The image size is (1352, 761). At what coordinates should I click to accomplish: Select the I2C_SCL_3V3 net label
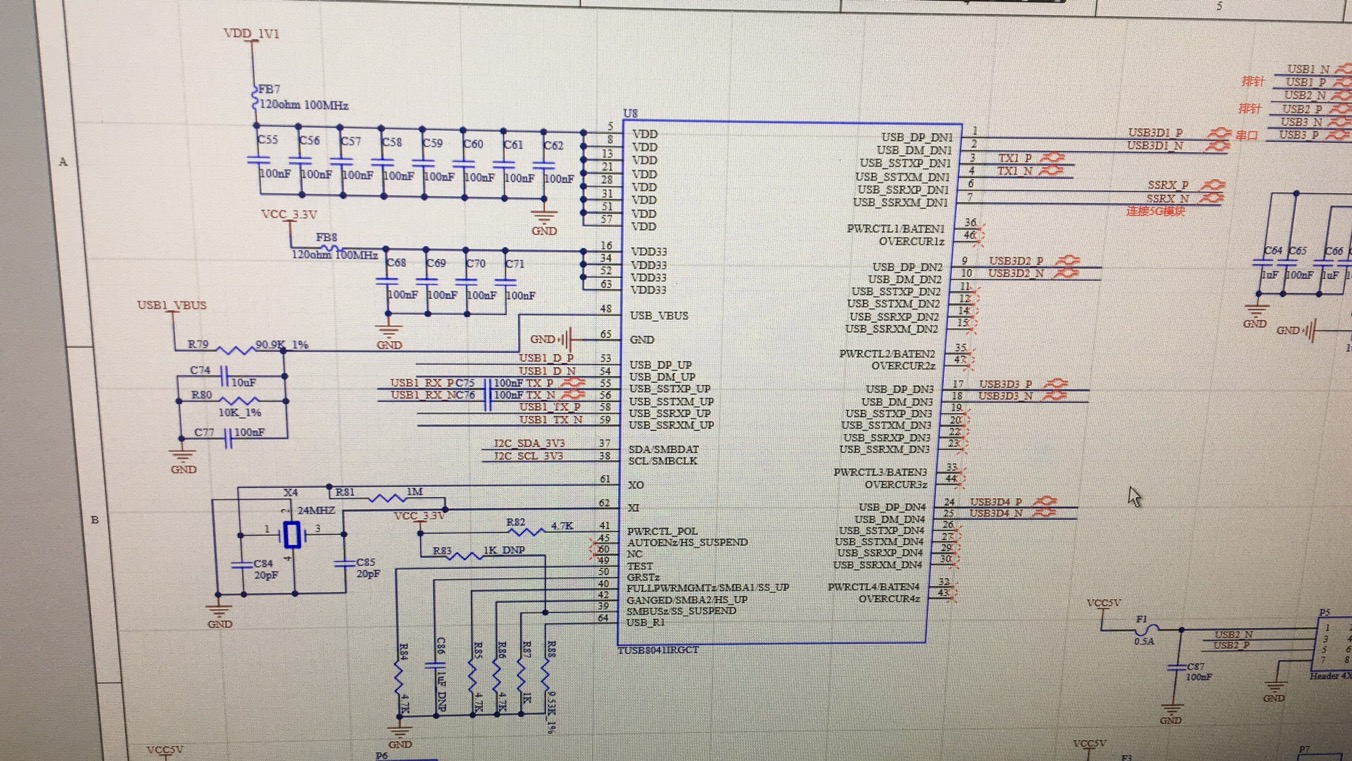[x=528, y=457]
